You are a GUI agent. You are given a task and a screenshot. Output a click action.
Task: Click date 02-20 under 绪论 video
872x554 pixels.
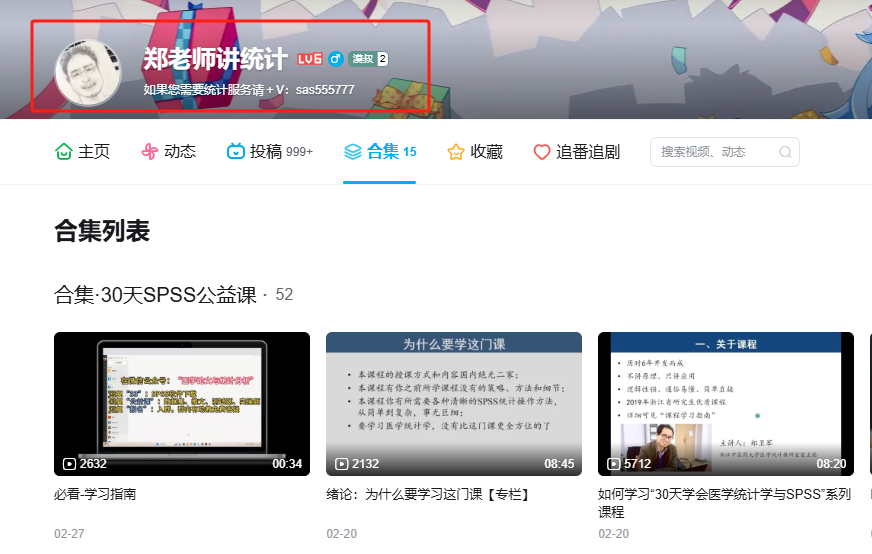click(x=341, y=533)
